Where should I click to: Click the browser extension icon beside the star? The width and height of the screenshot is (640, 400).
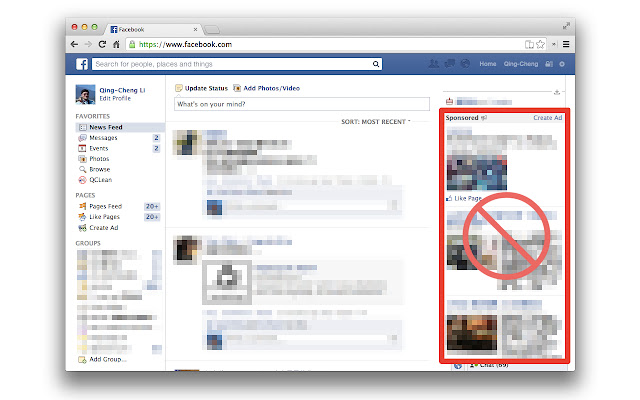tap(554, 44)
